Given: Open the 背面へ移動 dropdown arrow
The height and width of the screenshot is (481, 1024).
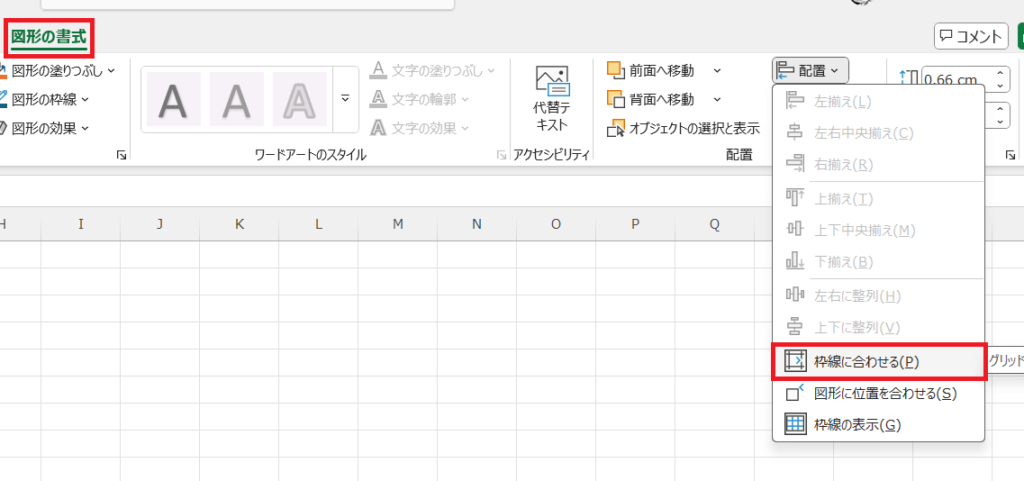Looking at the screenshot, I should coord(717,99).
